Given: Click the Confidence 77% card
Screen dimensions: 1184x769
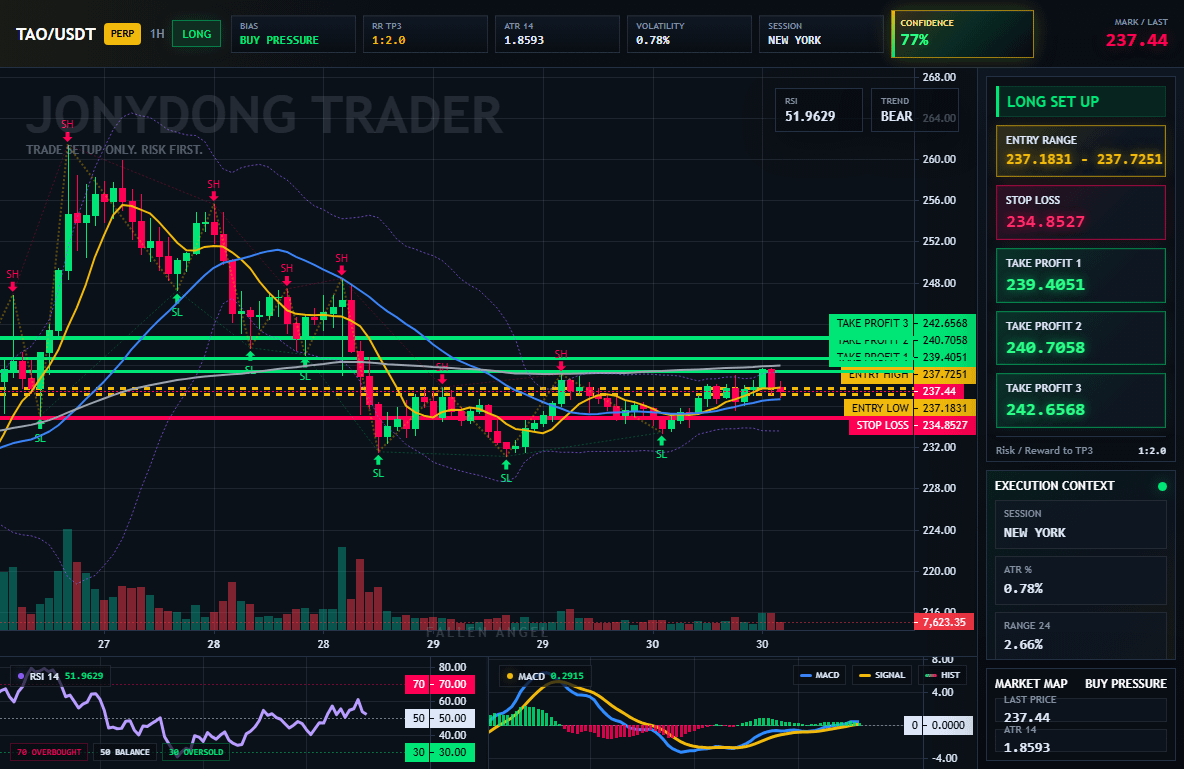Looking at the screenshot, I should pyautogui.click(x=962, y=34).
